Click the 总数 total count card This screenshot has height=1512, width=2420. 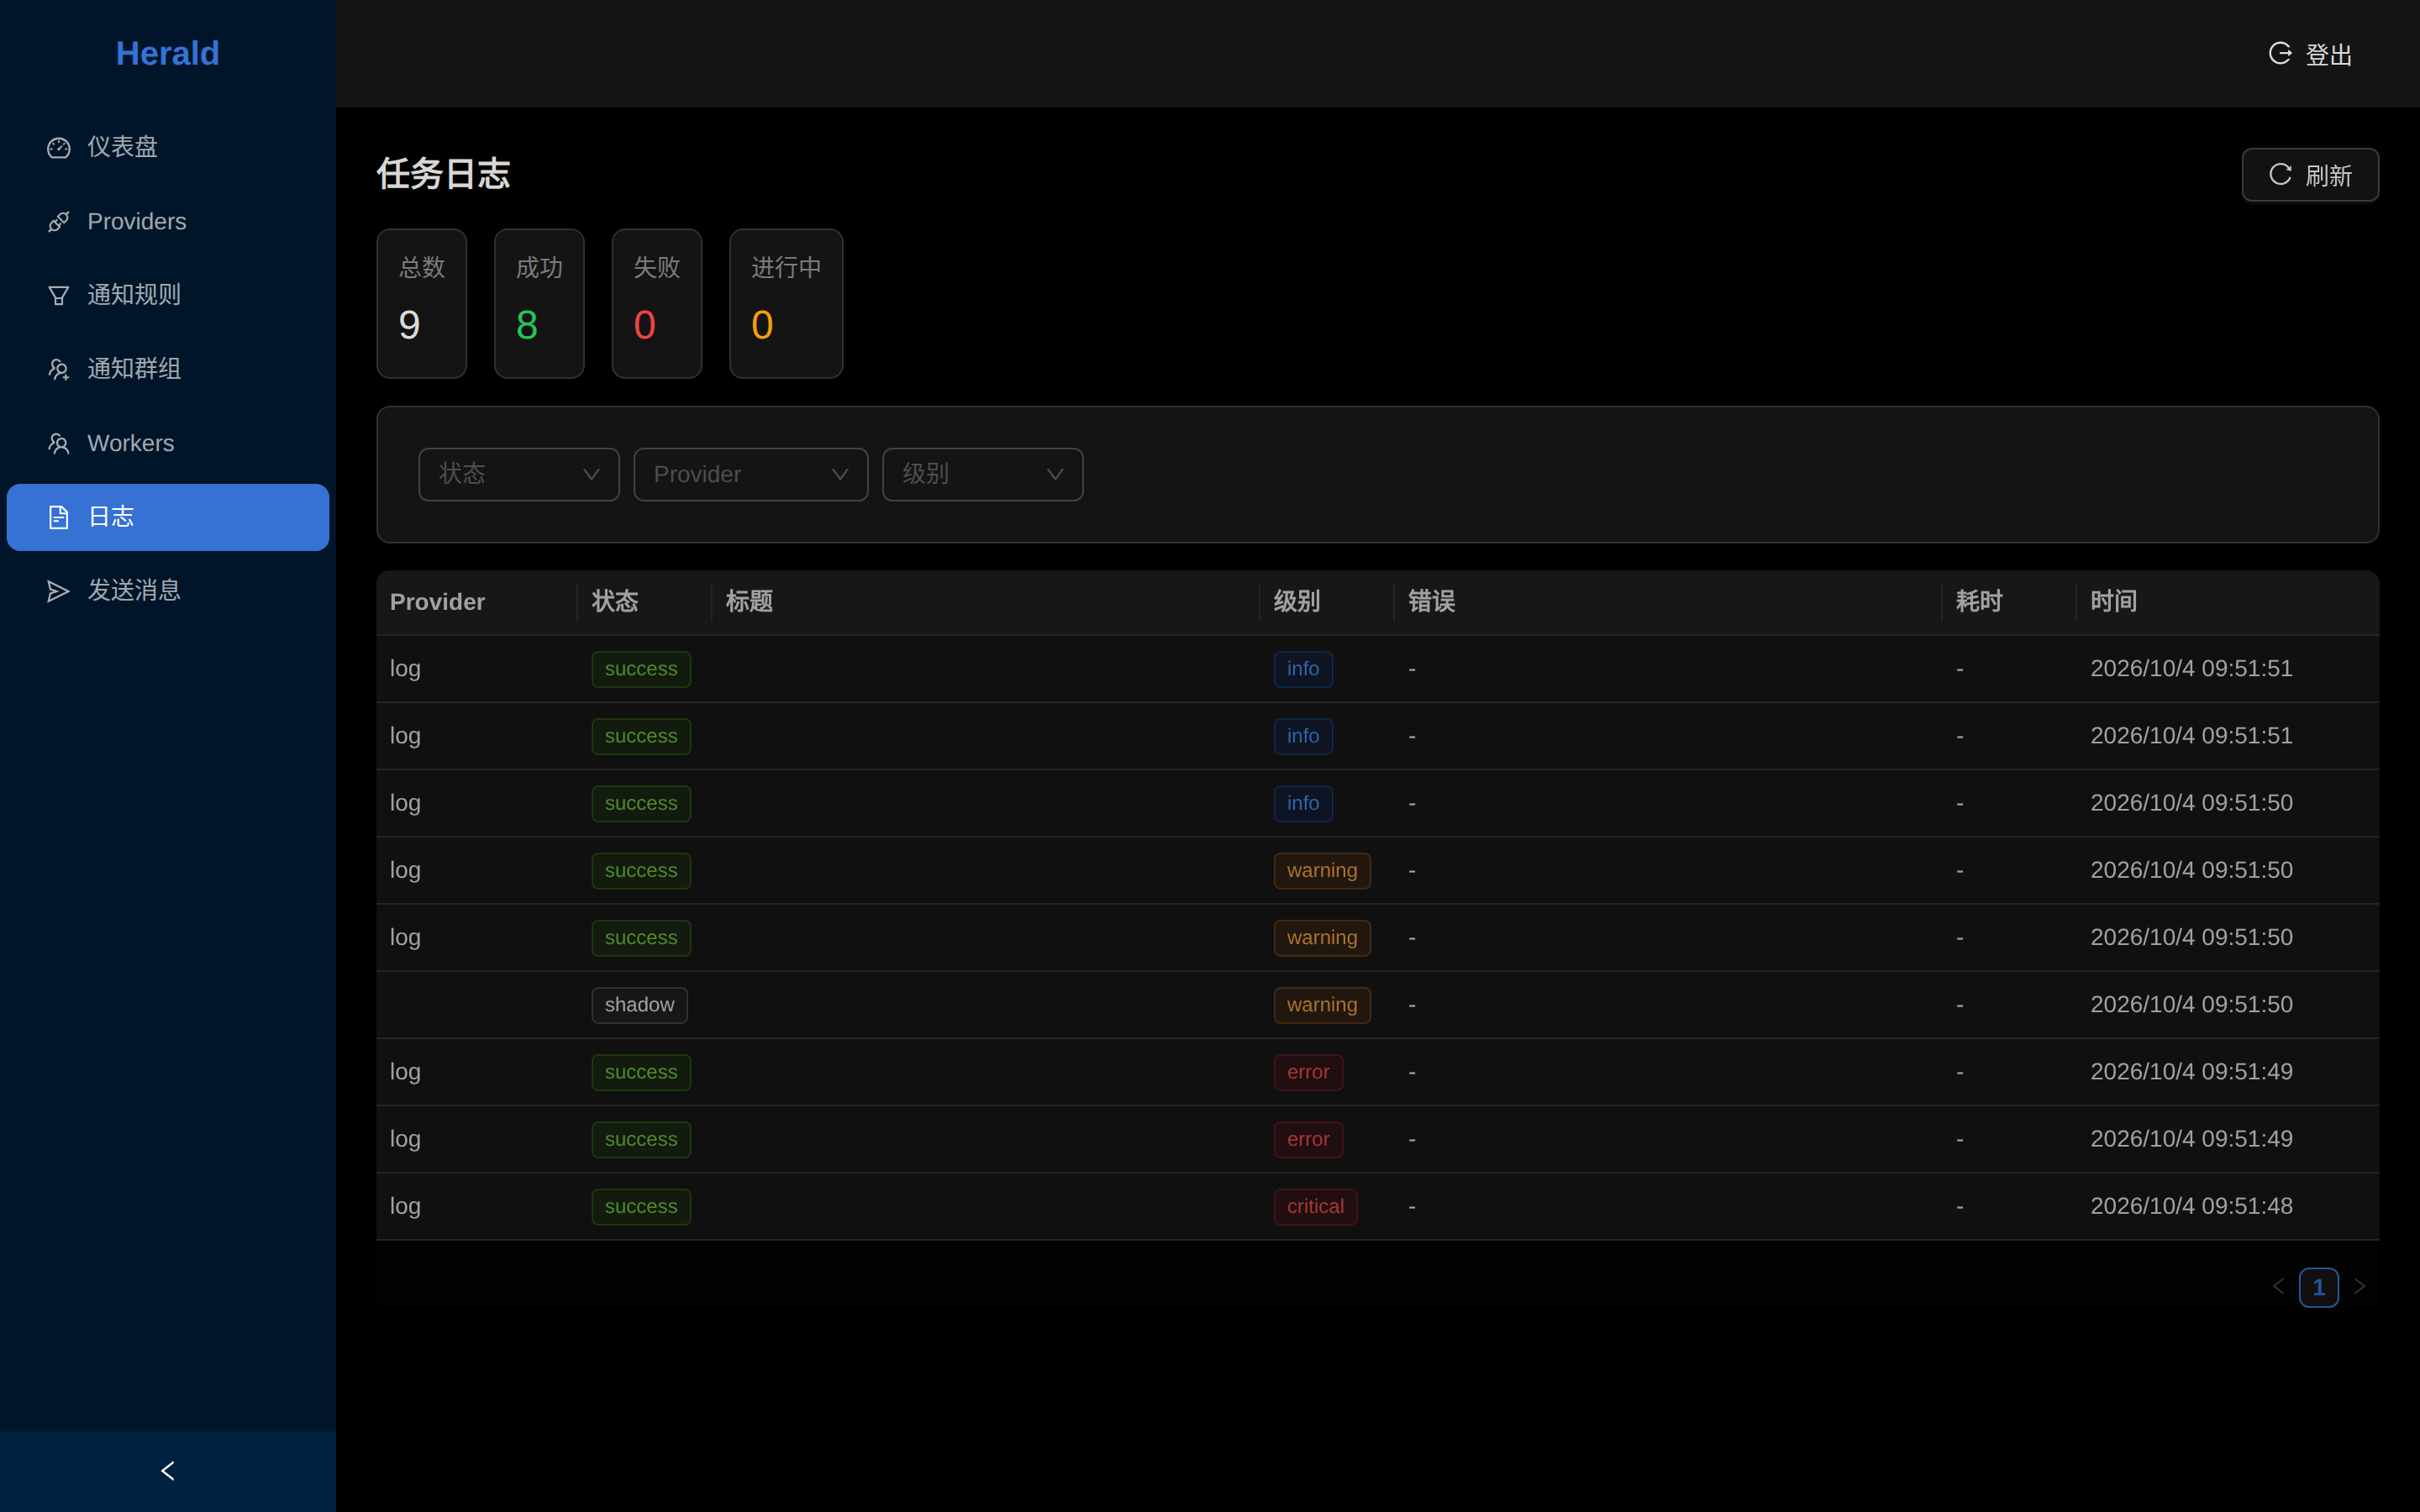pyautogui.click(x=422, y=304)
